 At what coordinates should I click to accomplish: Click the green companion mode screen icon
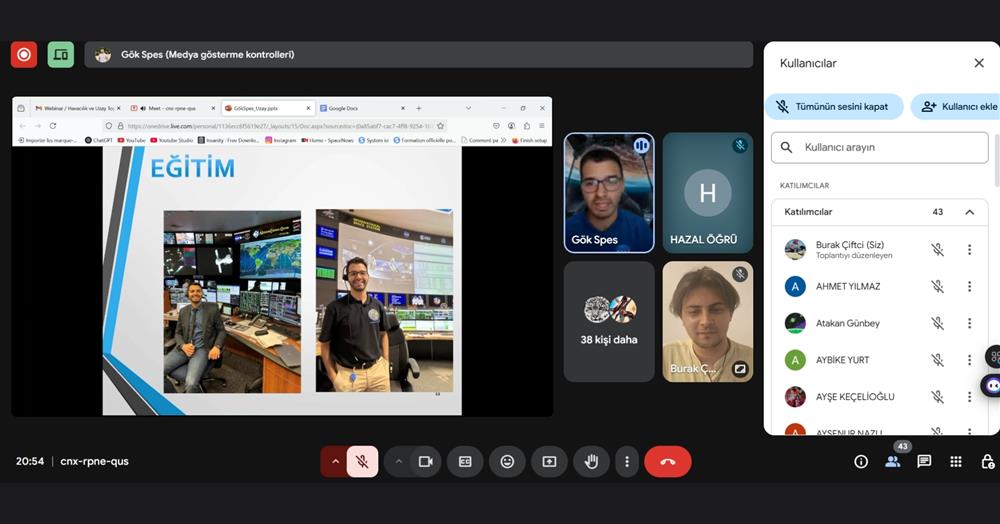pyautogui.click(x=61, y=55)
